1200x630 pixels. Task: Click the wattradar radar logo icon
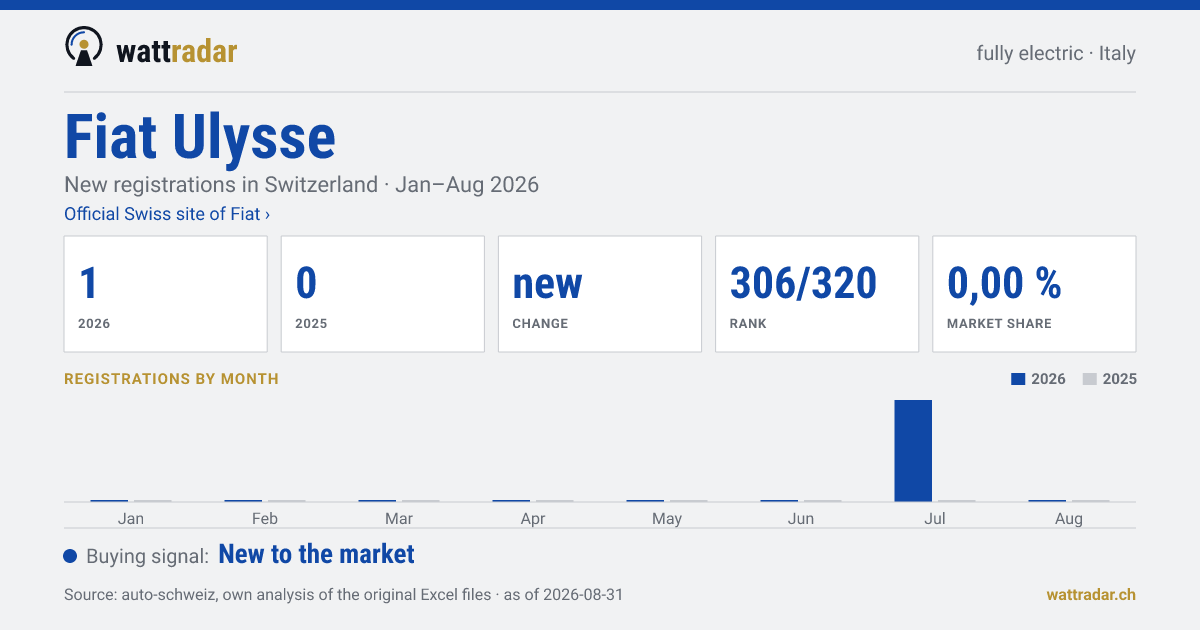(x=84, y=46)
